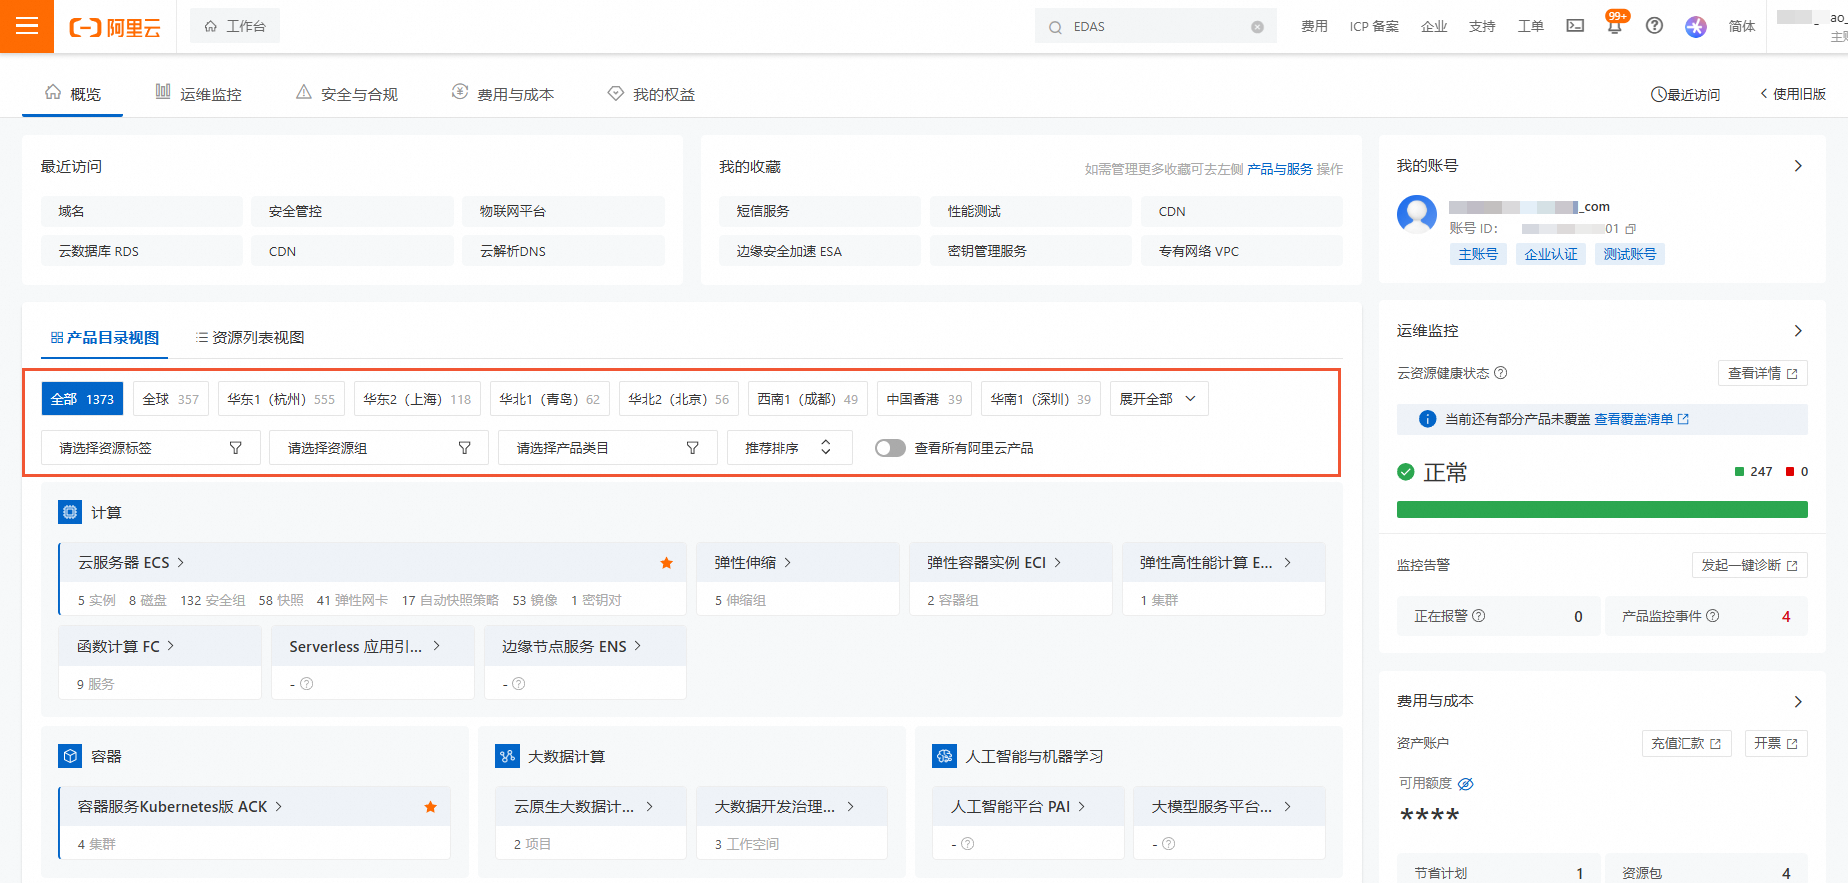Toggle available credit visibility eye icon

(1466, 784)
